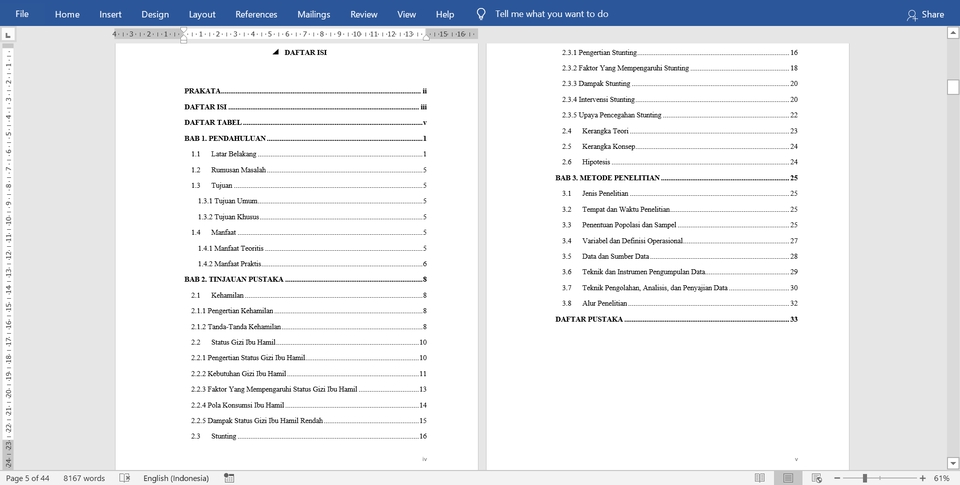Switch to the Mailings tab
Image resolution: width=960 pixels, height=485 pixels.
pyautogui.click(x=313, y=14)
